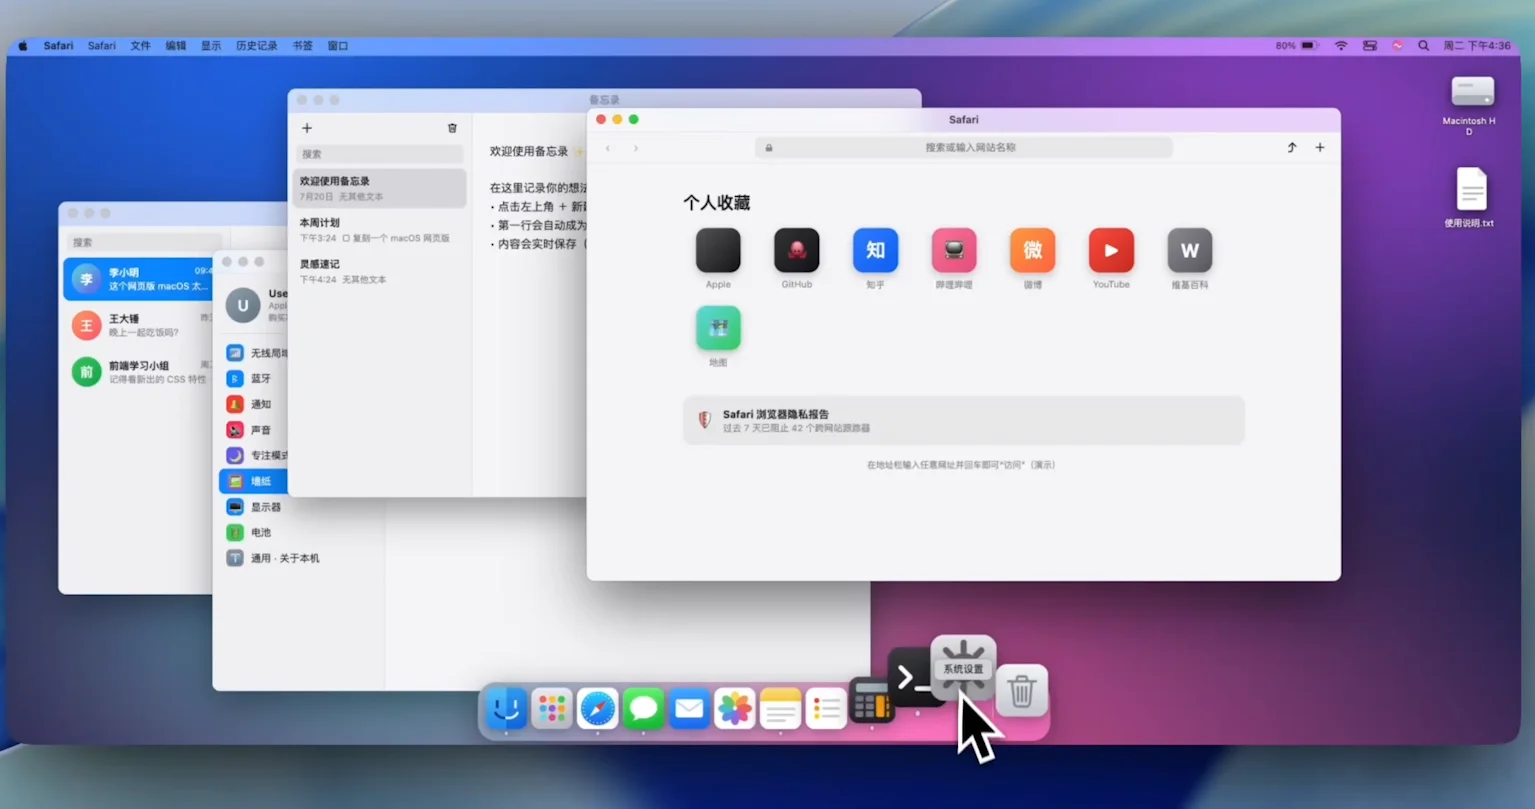Select the 灵感速记 note
The image size is (1535, 809).
(x=380, y=271)
